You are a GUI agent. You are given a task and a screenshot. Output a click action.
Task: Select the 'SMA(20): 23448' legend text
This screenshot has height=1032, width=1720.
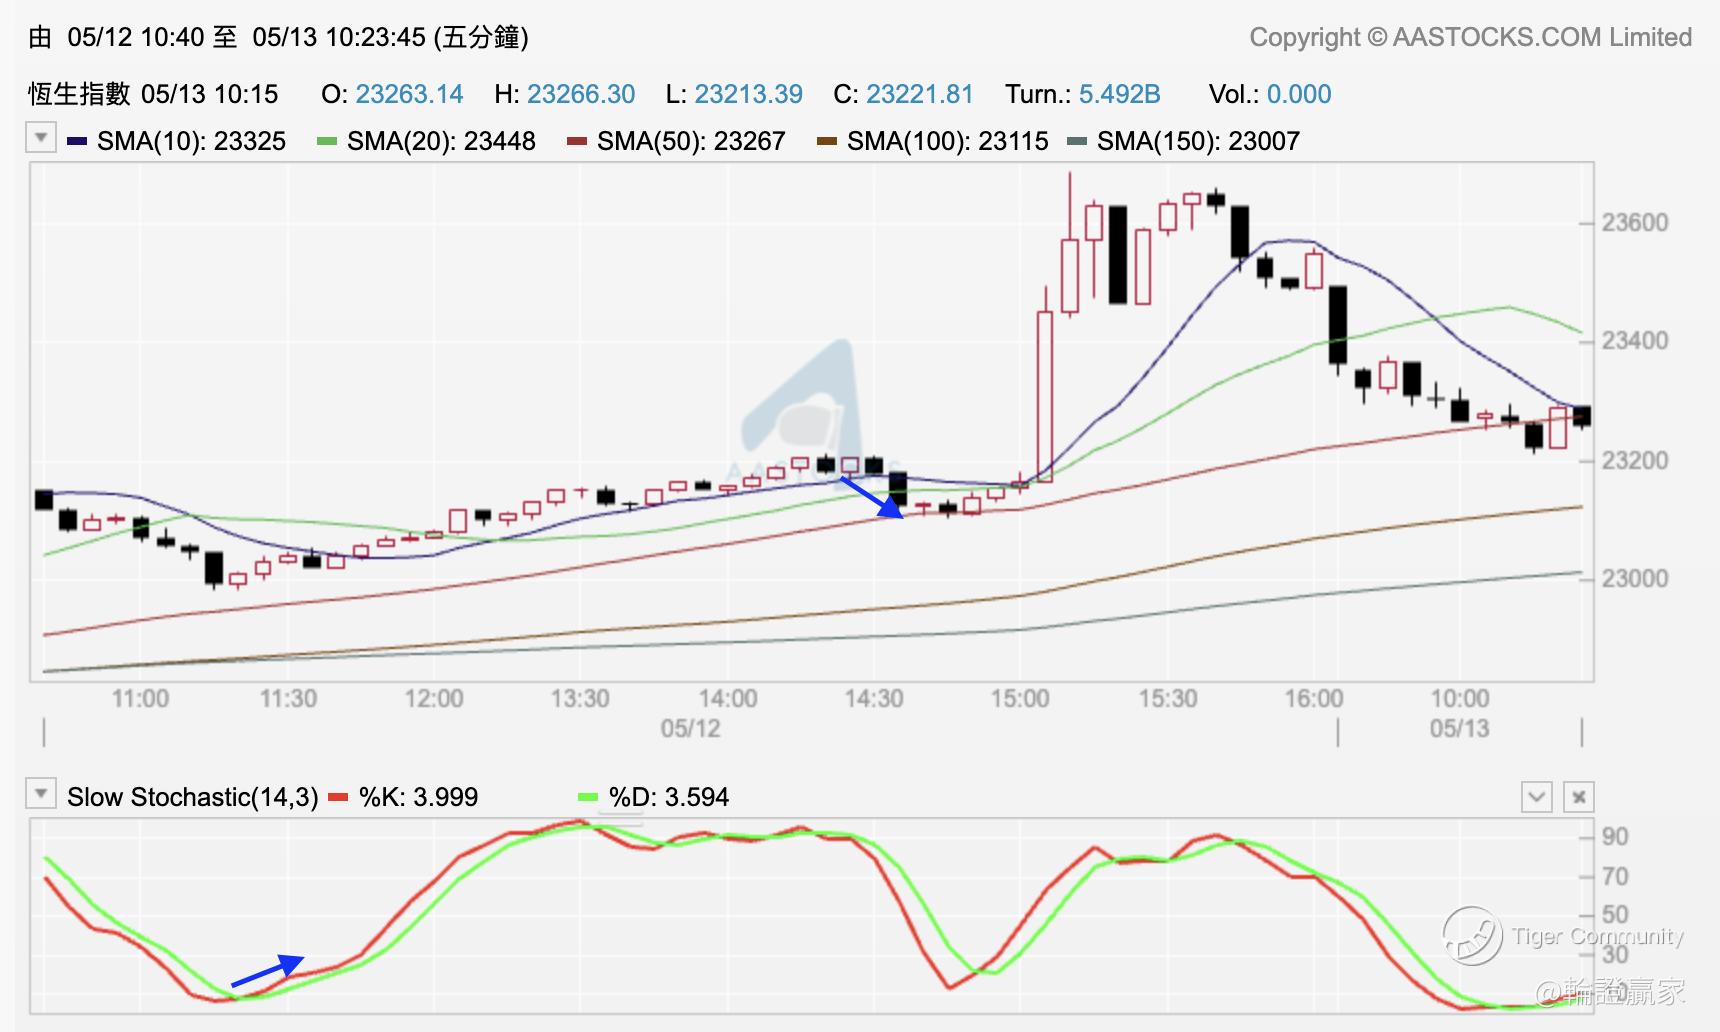(x=441, y=141)
